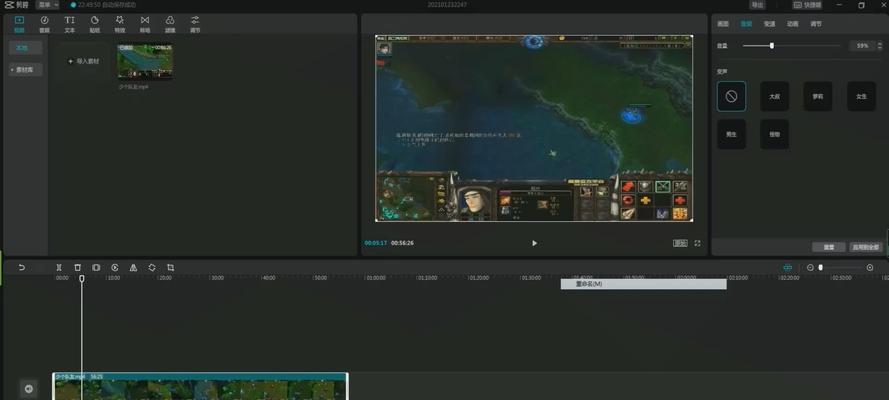Click the 01:00:00 mark on timeline ruler

point(376,278)
